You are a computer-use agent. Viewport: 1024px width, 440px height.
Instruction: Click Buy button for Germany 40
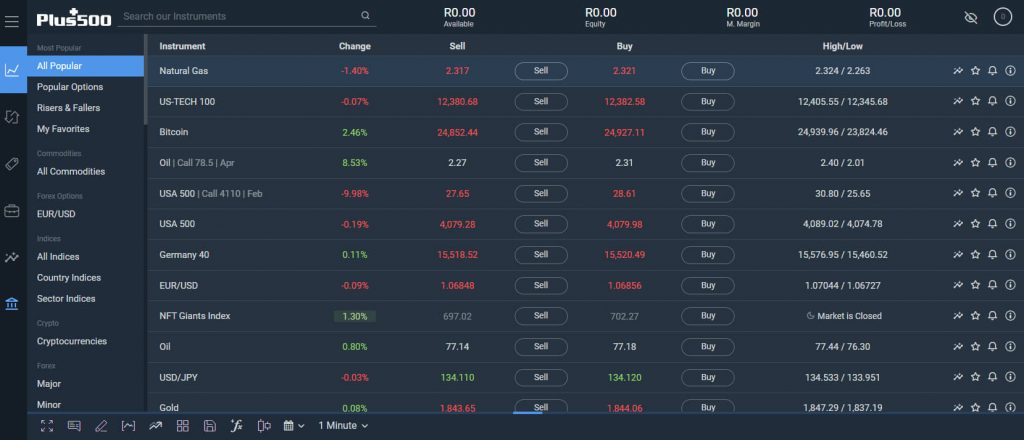pyautogui.click(x=708, y=255)
